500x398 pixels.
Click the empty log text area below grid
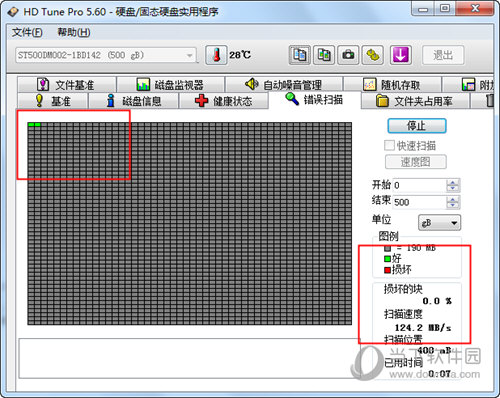[x=188, y=358]
